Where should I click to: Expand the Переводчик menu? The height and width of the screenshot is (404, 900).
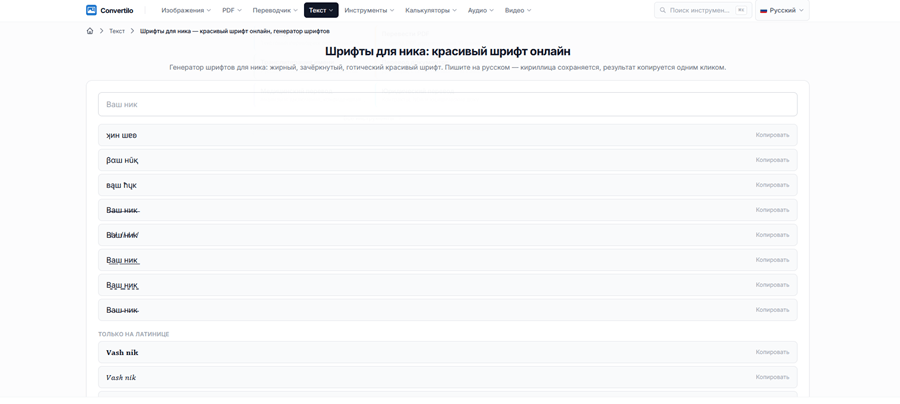point(276,10)
